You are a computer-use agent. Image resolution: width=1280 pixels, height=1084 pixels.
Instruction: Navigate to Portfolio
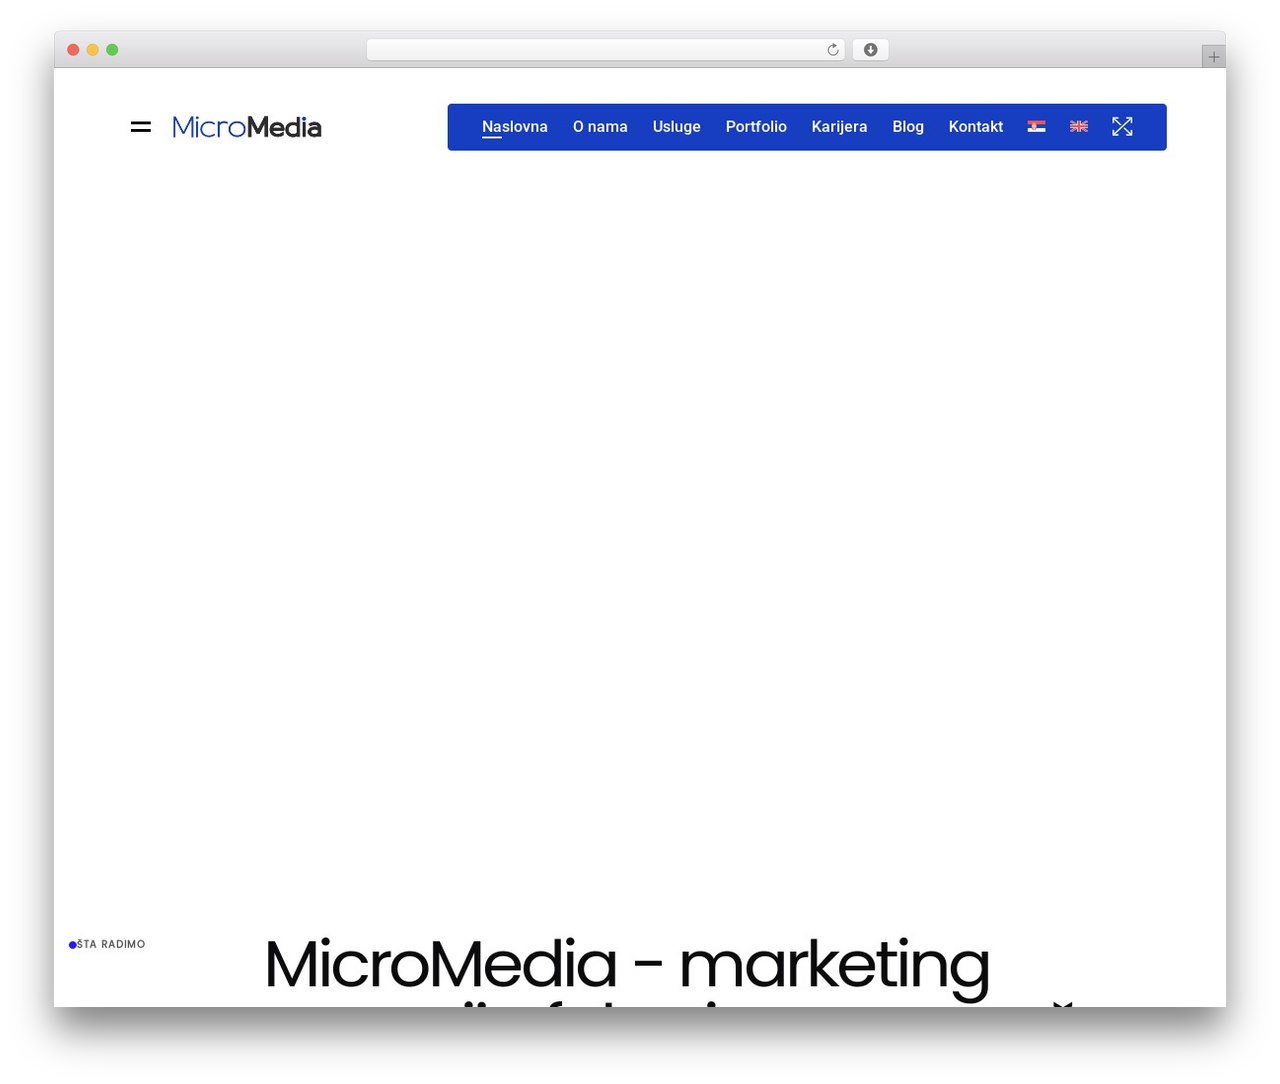point(756,127)
